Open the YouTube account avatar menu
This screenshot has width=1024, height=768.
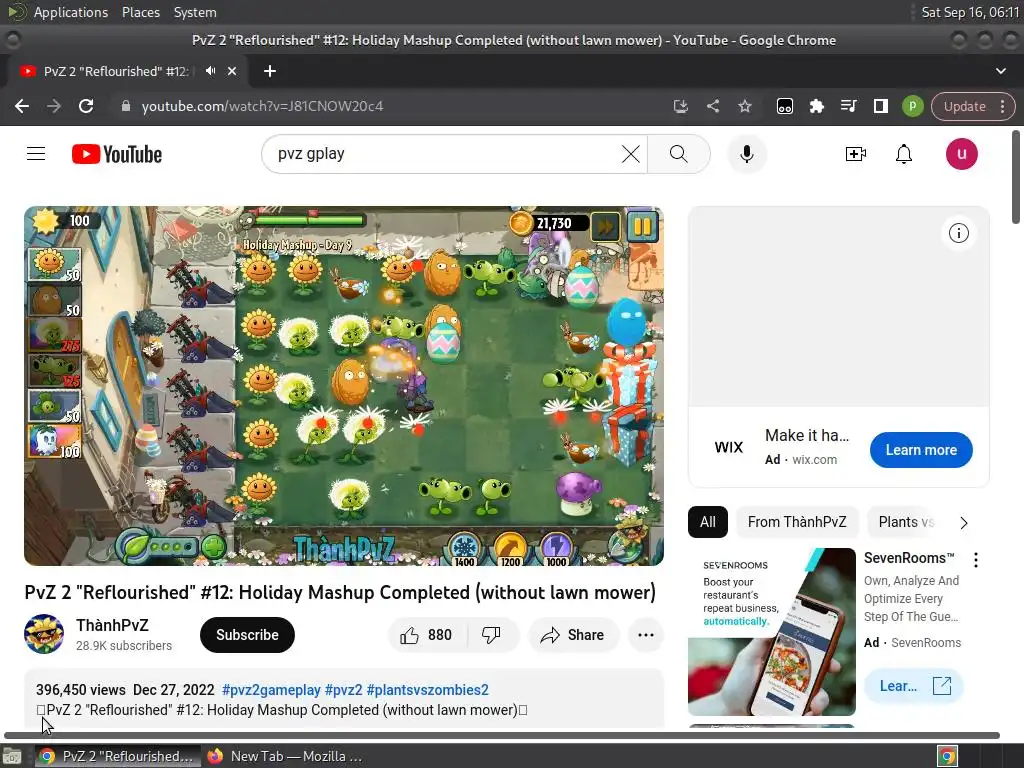[x=961, y=154]
